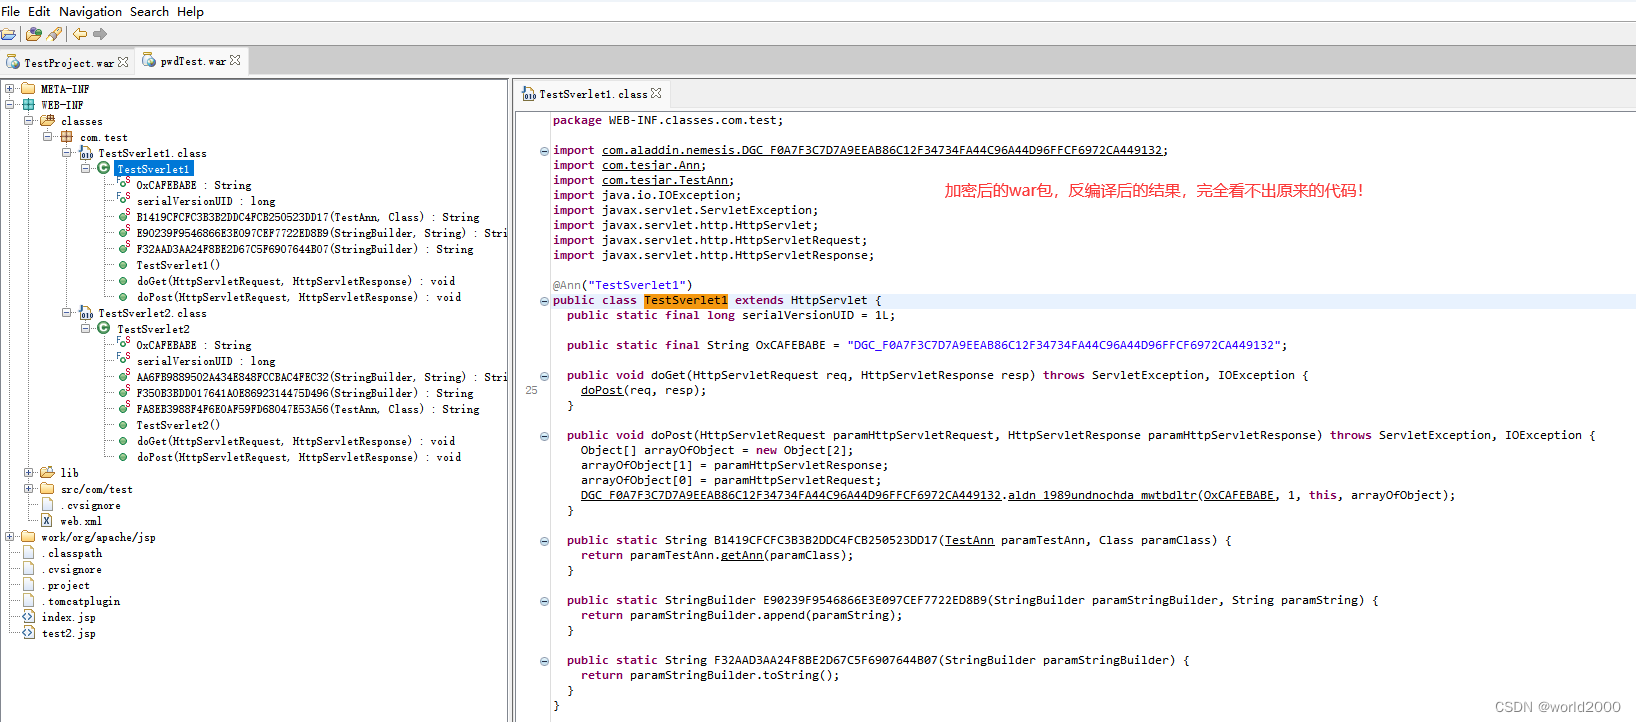This screenshot has height=722, width=1636.
Task: Click the highlighted TestSverlet1 class name in code
Action: click(686, 300)
